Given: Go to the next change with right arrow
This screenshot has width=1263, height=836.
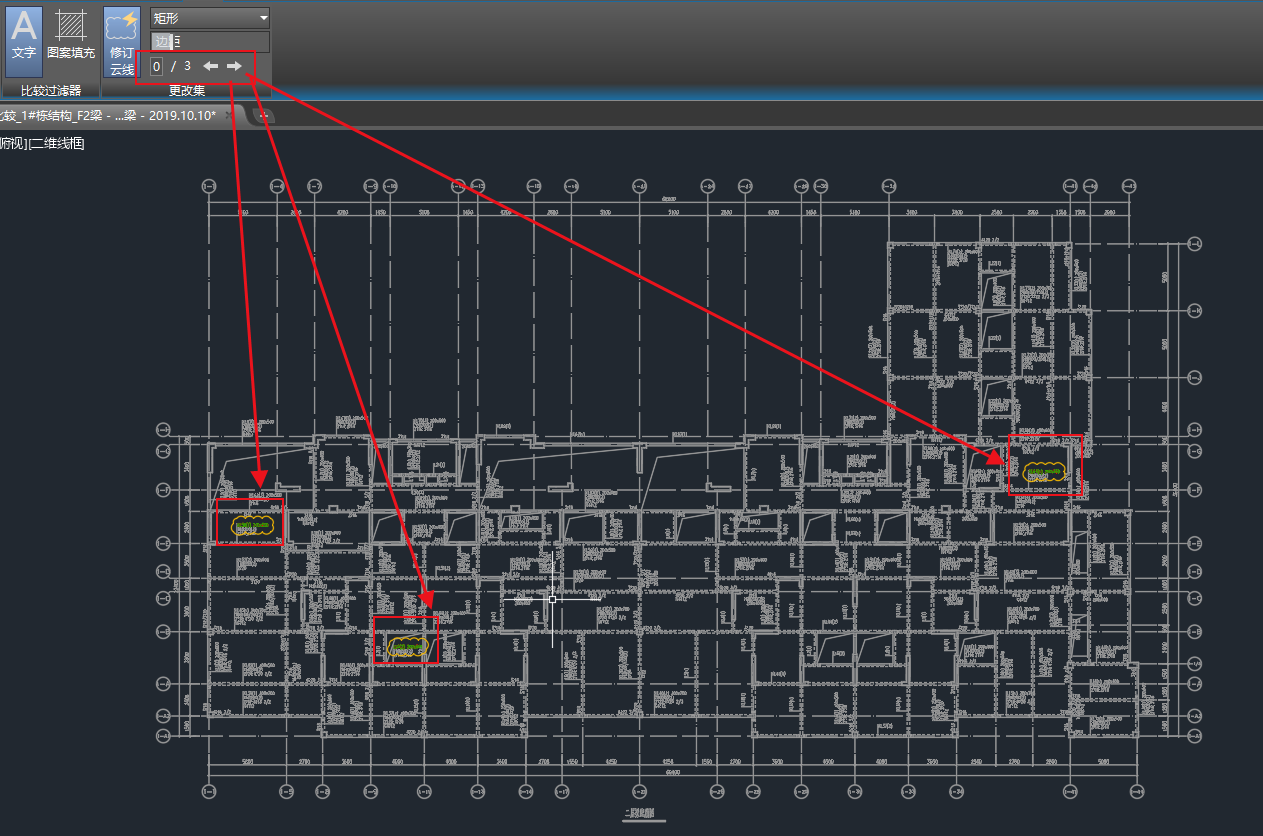Looking at the screenshot, I should (234, 66).
